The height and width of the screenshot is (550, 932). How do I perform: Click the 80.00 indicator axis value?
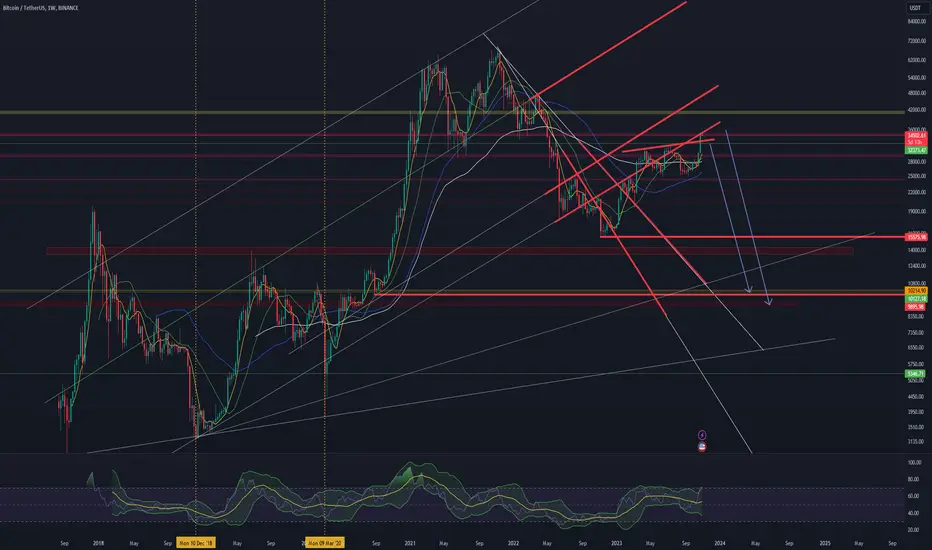click(x=914, y=479)
